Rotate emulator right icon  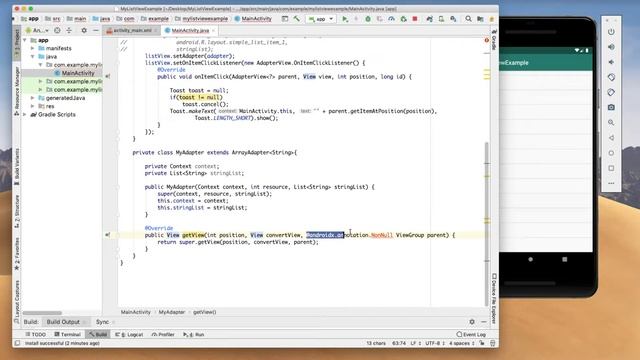tap(611, 92)
